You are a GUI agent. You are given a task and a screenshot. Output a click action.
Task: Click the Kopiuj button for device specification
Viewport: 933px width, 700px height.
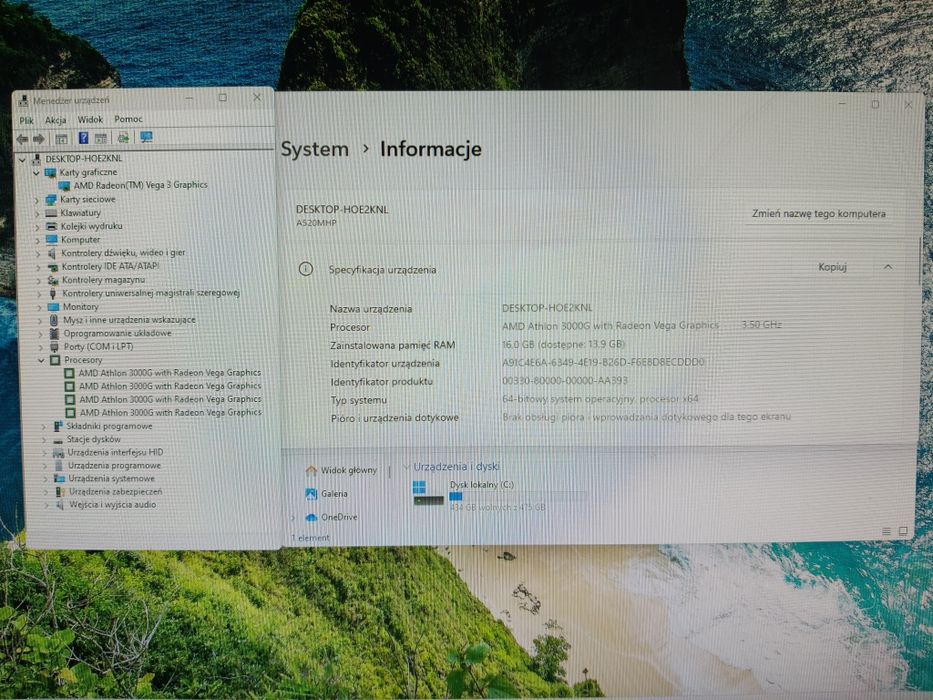[832, 267]
